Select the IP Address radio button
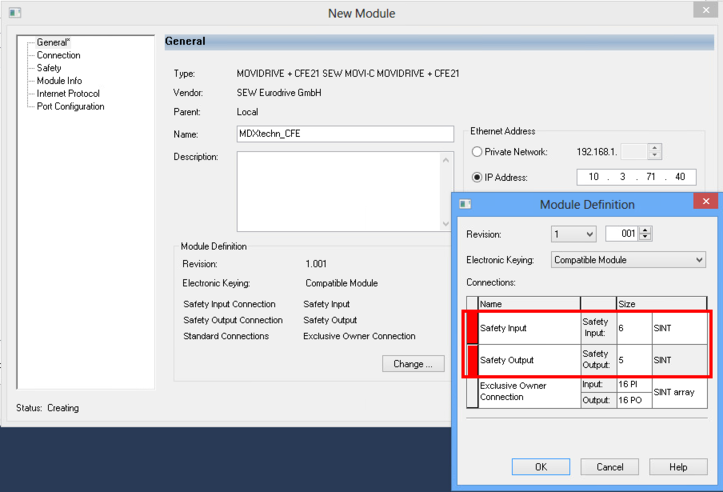Screen dimensions: 723x492 (x=477, y=177)
